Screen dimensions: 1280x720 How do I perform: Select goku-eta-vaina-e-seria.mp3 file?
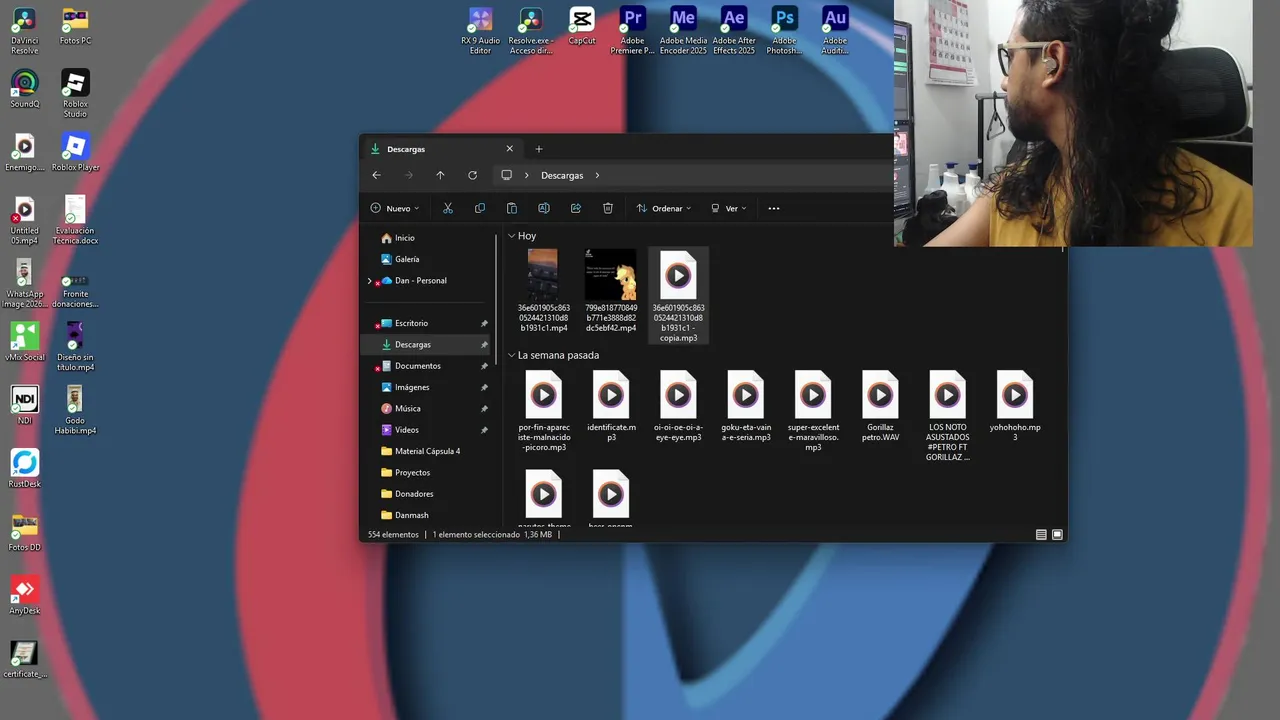tap(746, 406)
